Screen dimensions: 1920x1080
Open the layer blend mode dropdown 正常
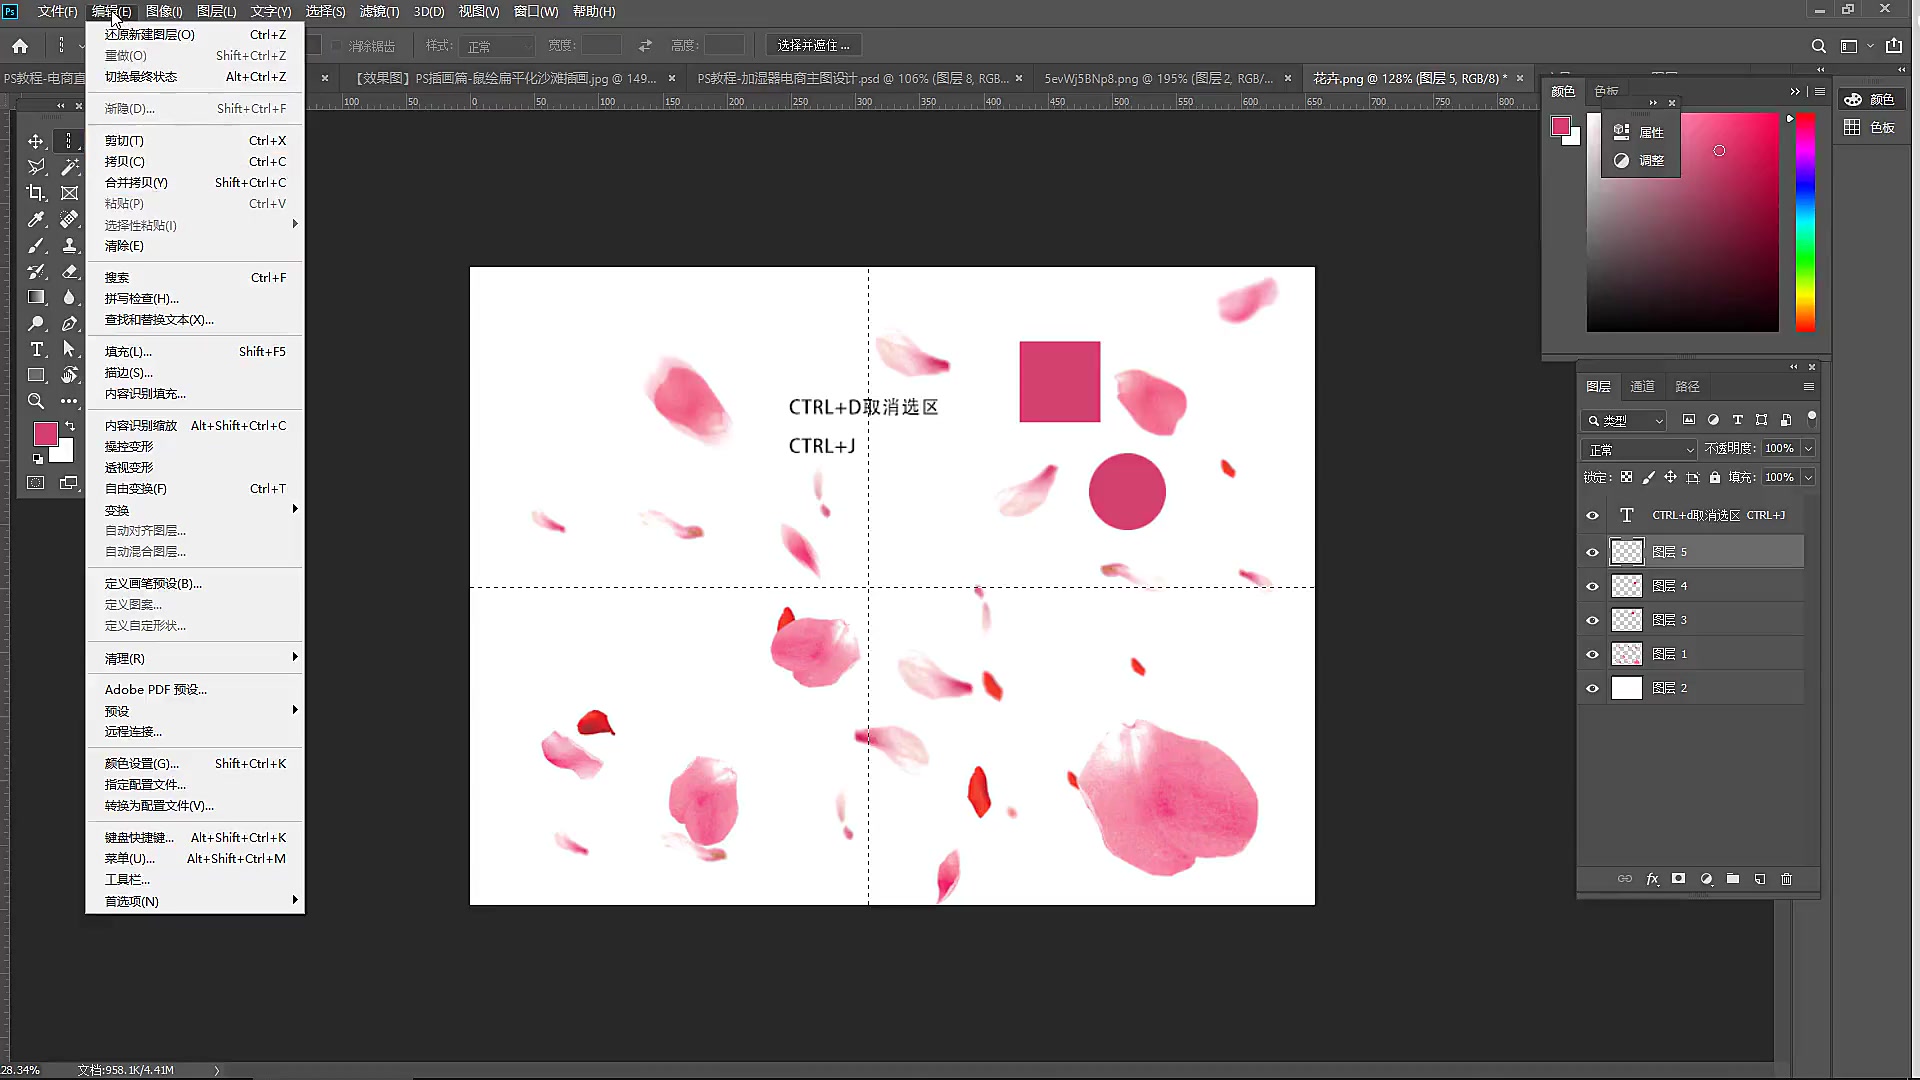1639,449
